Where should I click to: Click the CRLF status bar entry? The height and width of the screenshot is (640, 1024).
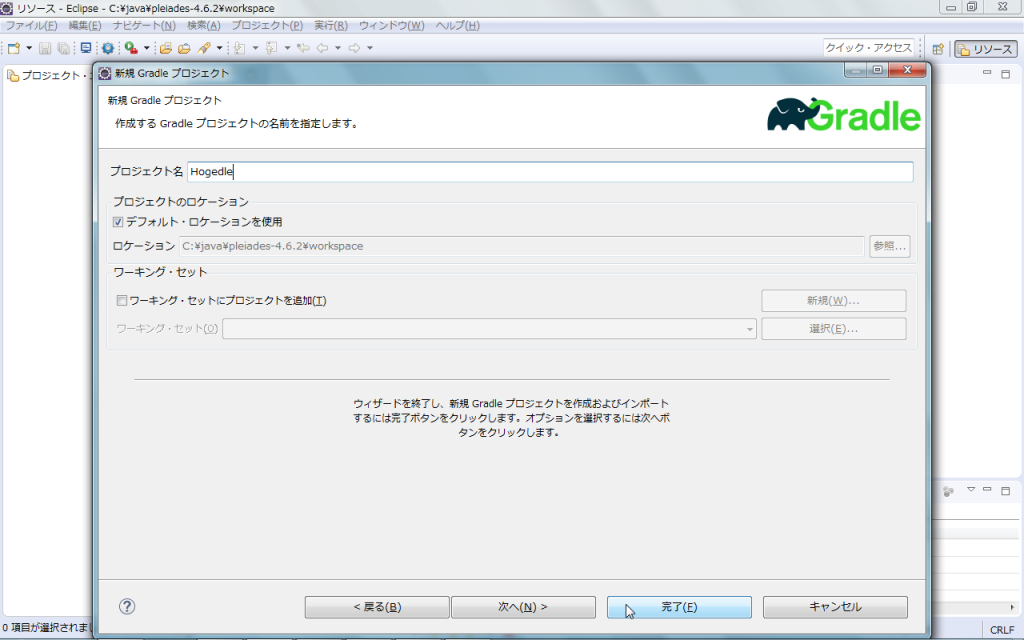click(x=1002, y=630)
